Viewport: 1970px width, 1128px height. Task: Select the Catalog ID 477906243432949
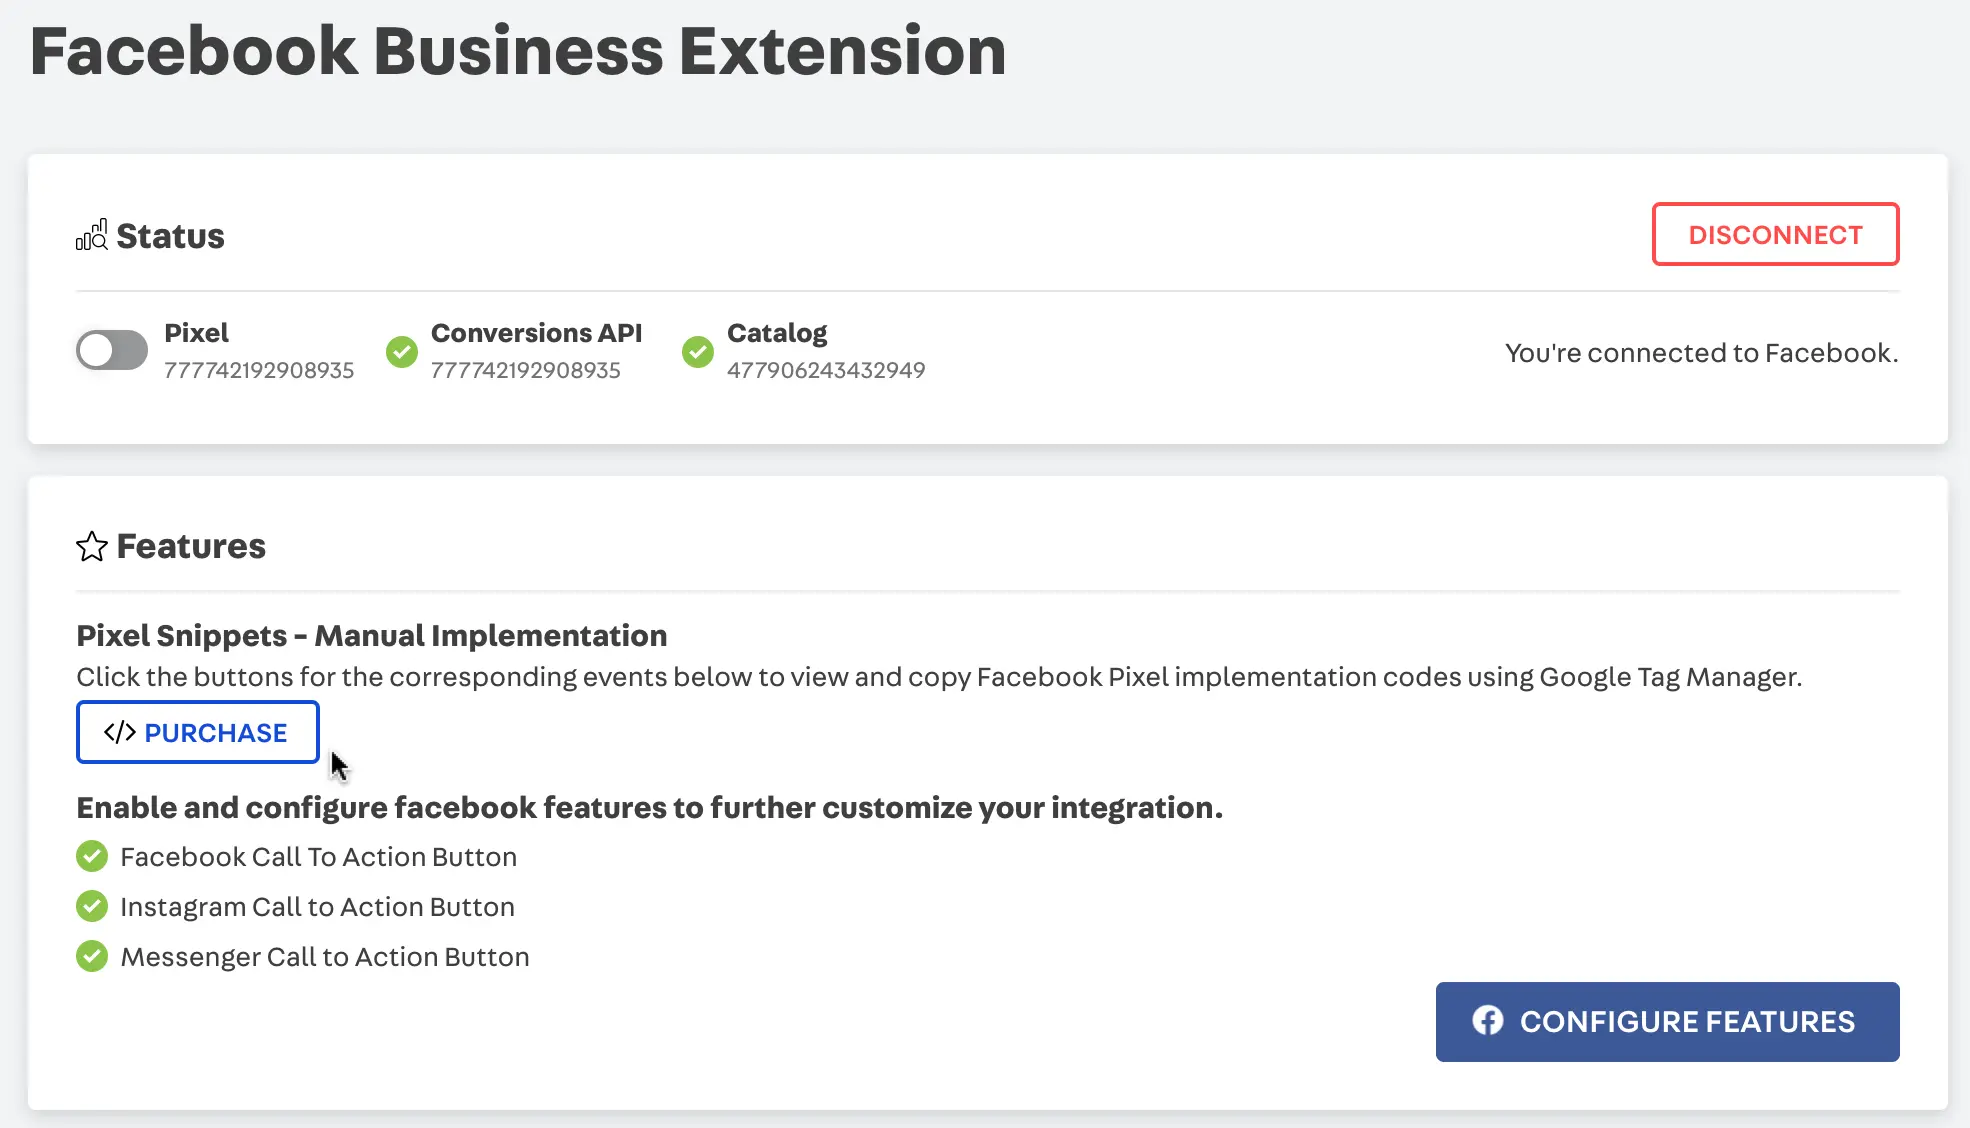point(826,370)
